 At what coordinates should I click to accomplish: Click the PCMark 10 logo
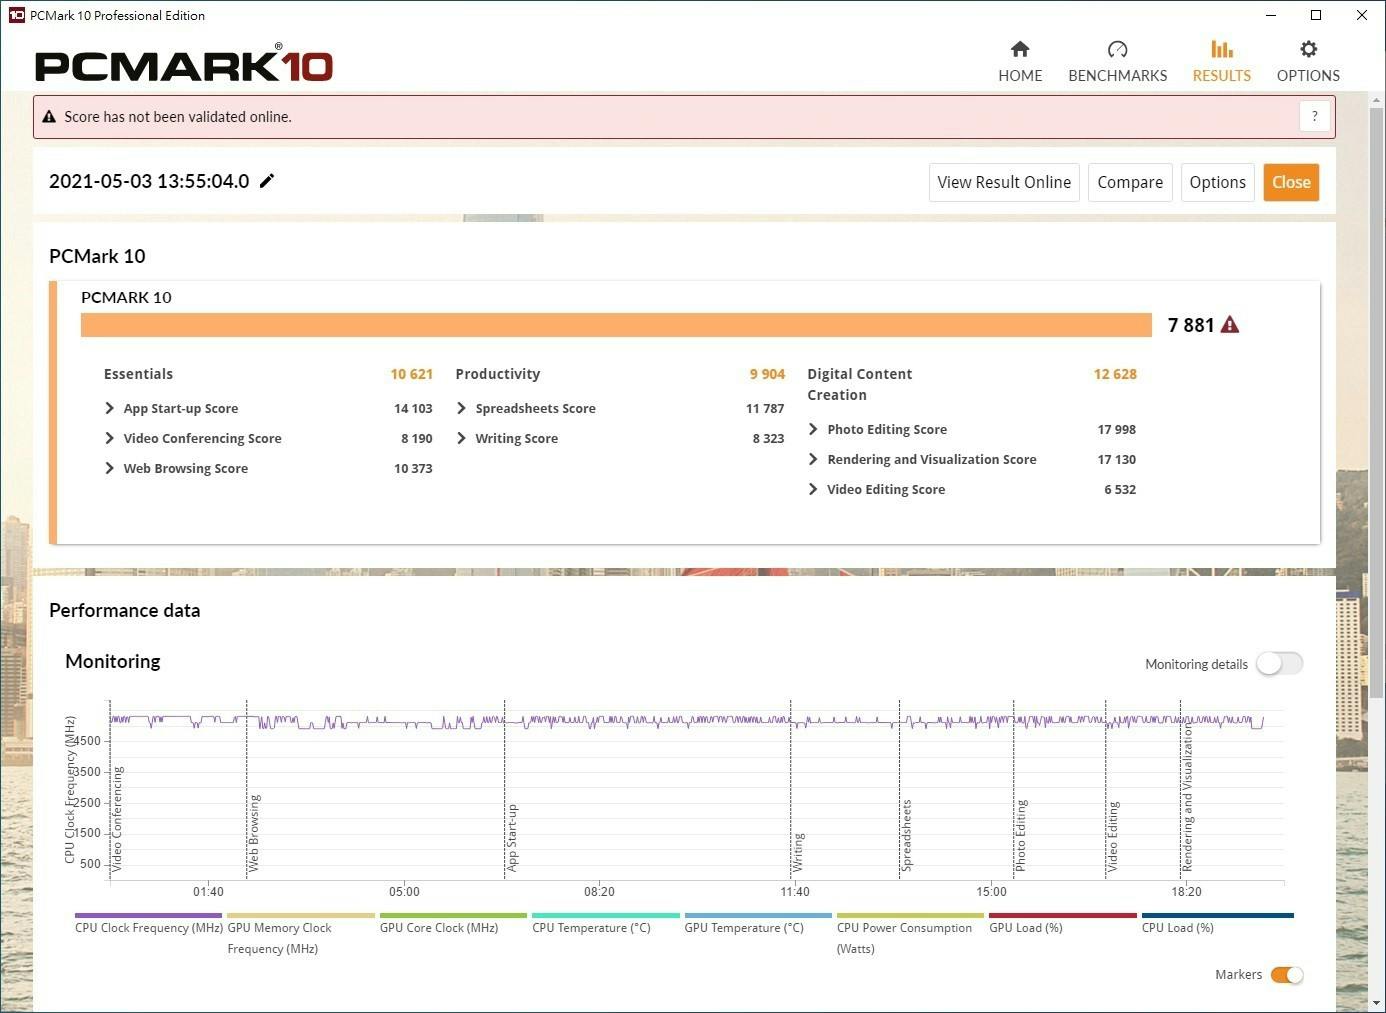(x=184, y=65)
